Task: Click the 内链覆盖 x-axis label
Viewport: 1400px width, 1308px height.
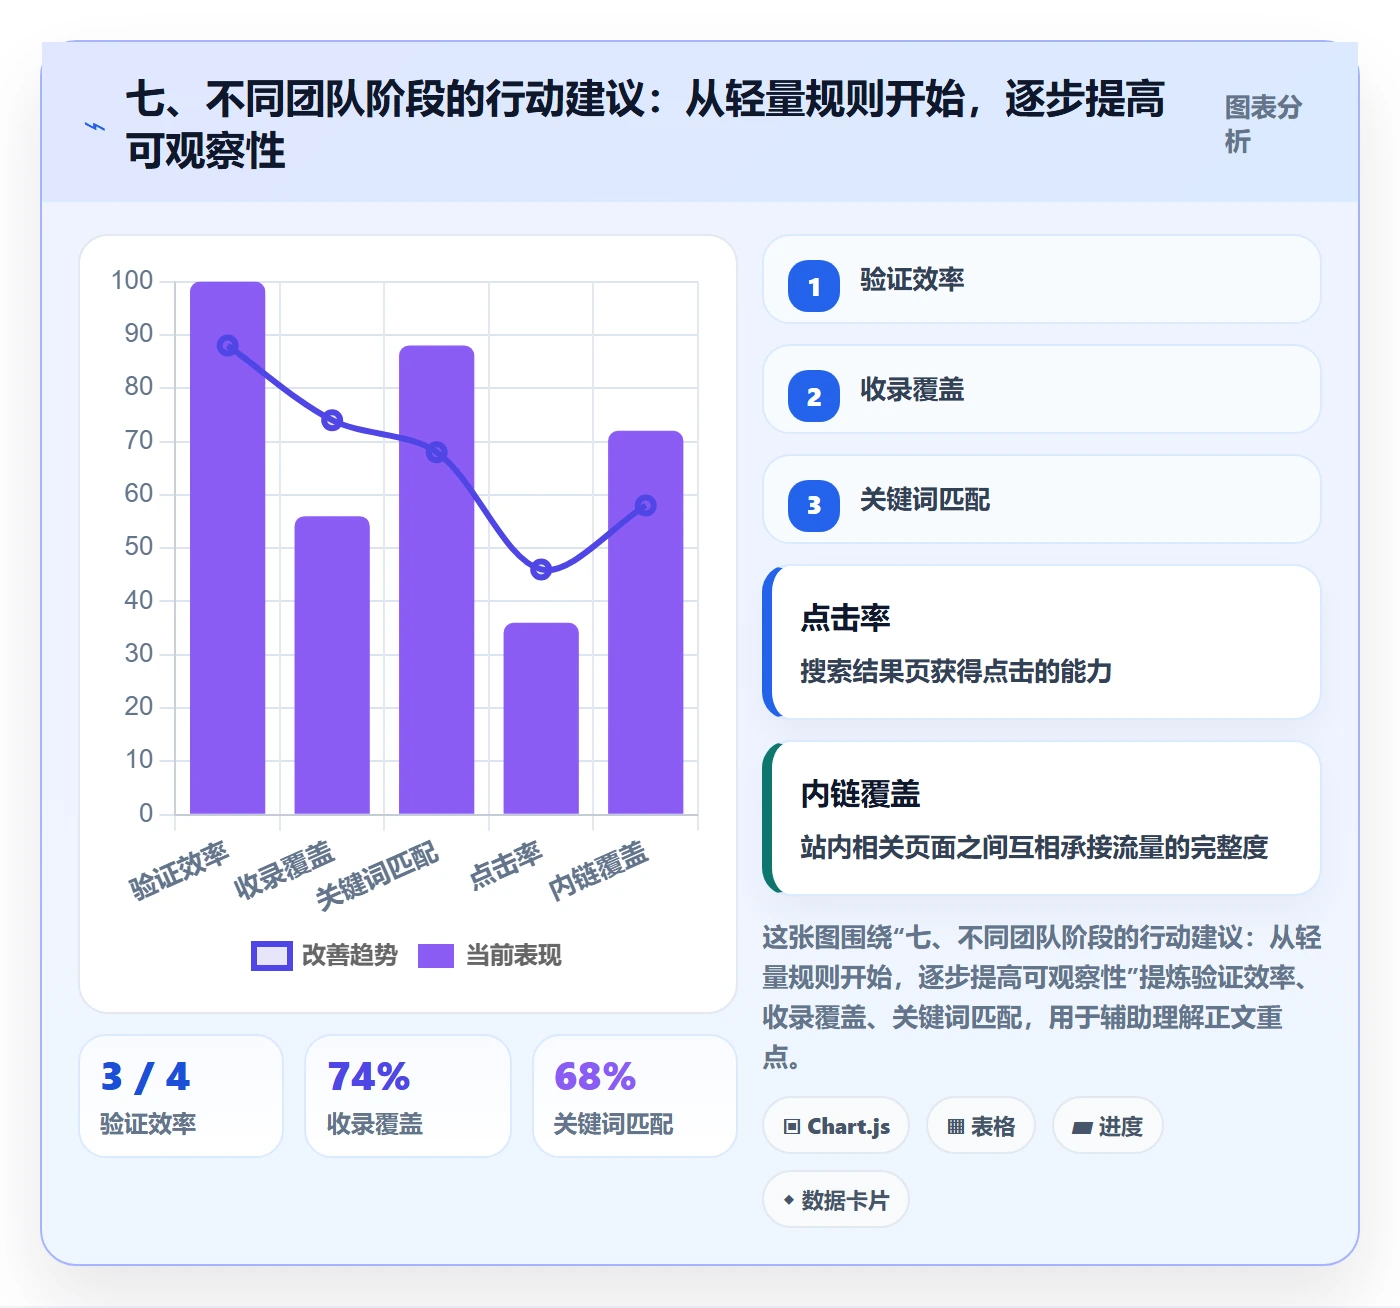Action: (599, 870)
